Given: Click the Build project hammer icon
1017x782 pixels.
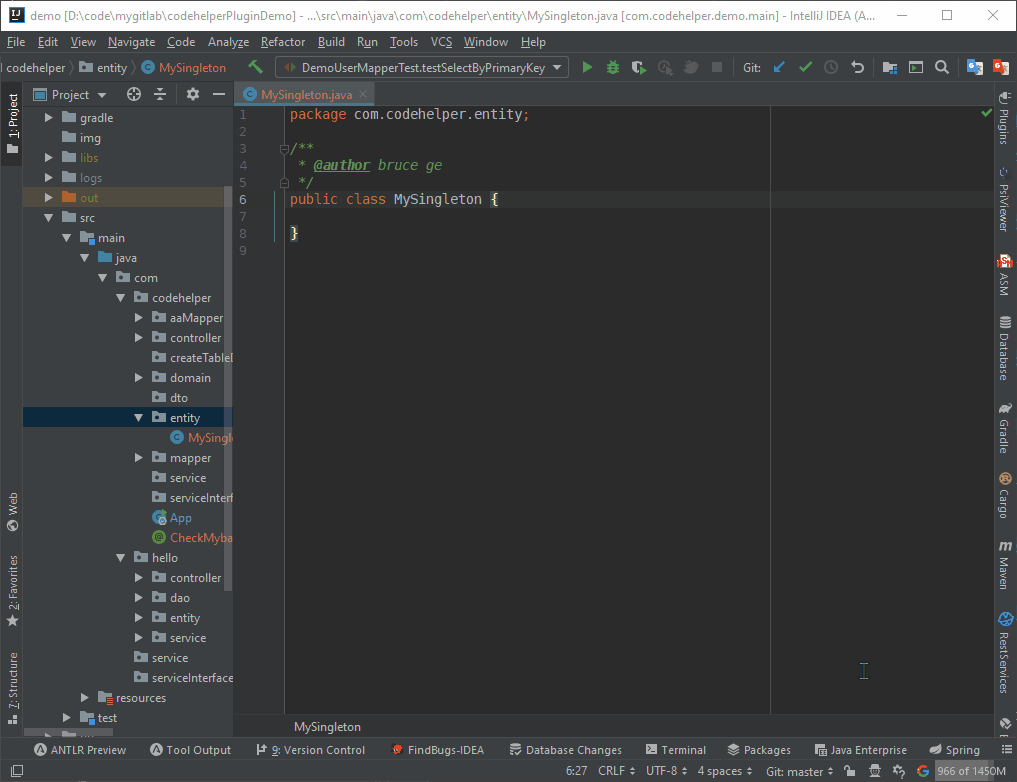Looking at the screenshot, I should click(256, 67).
